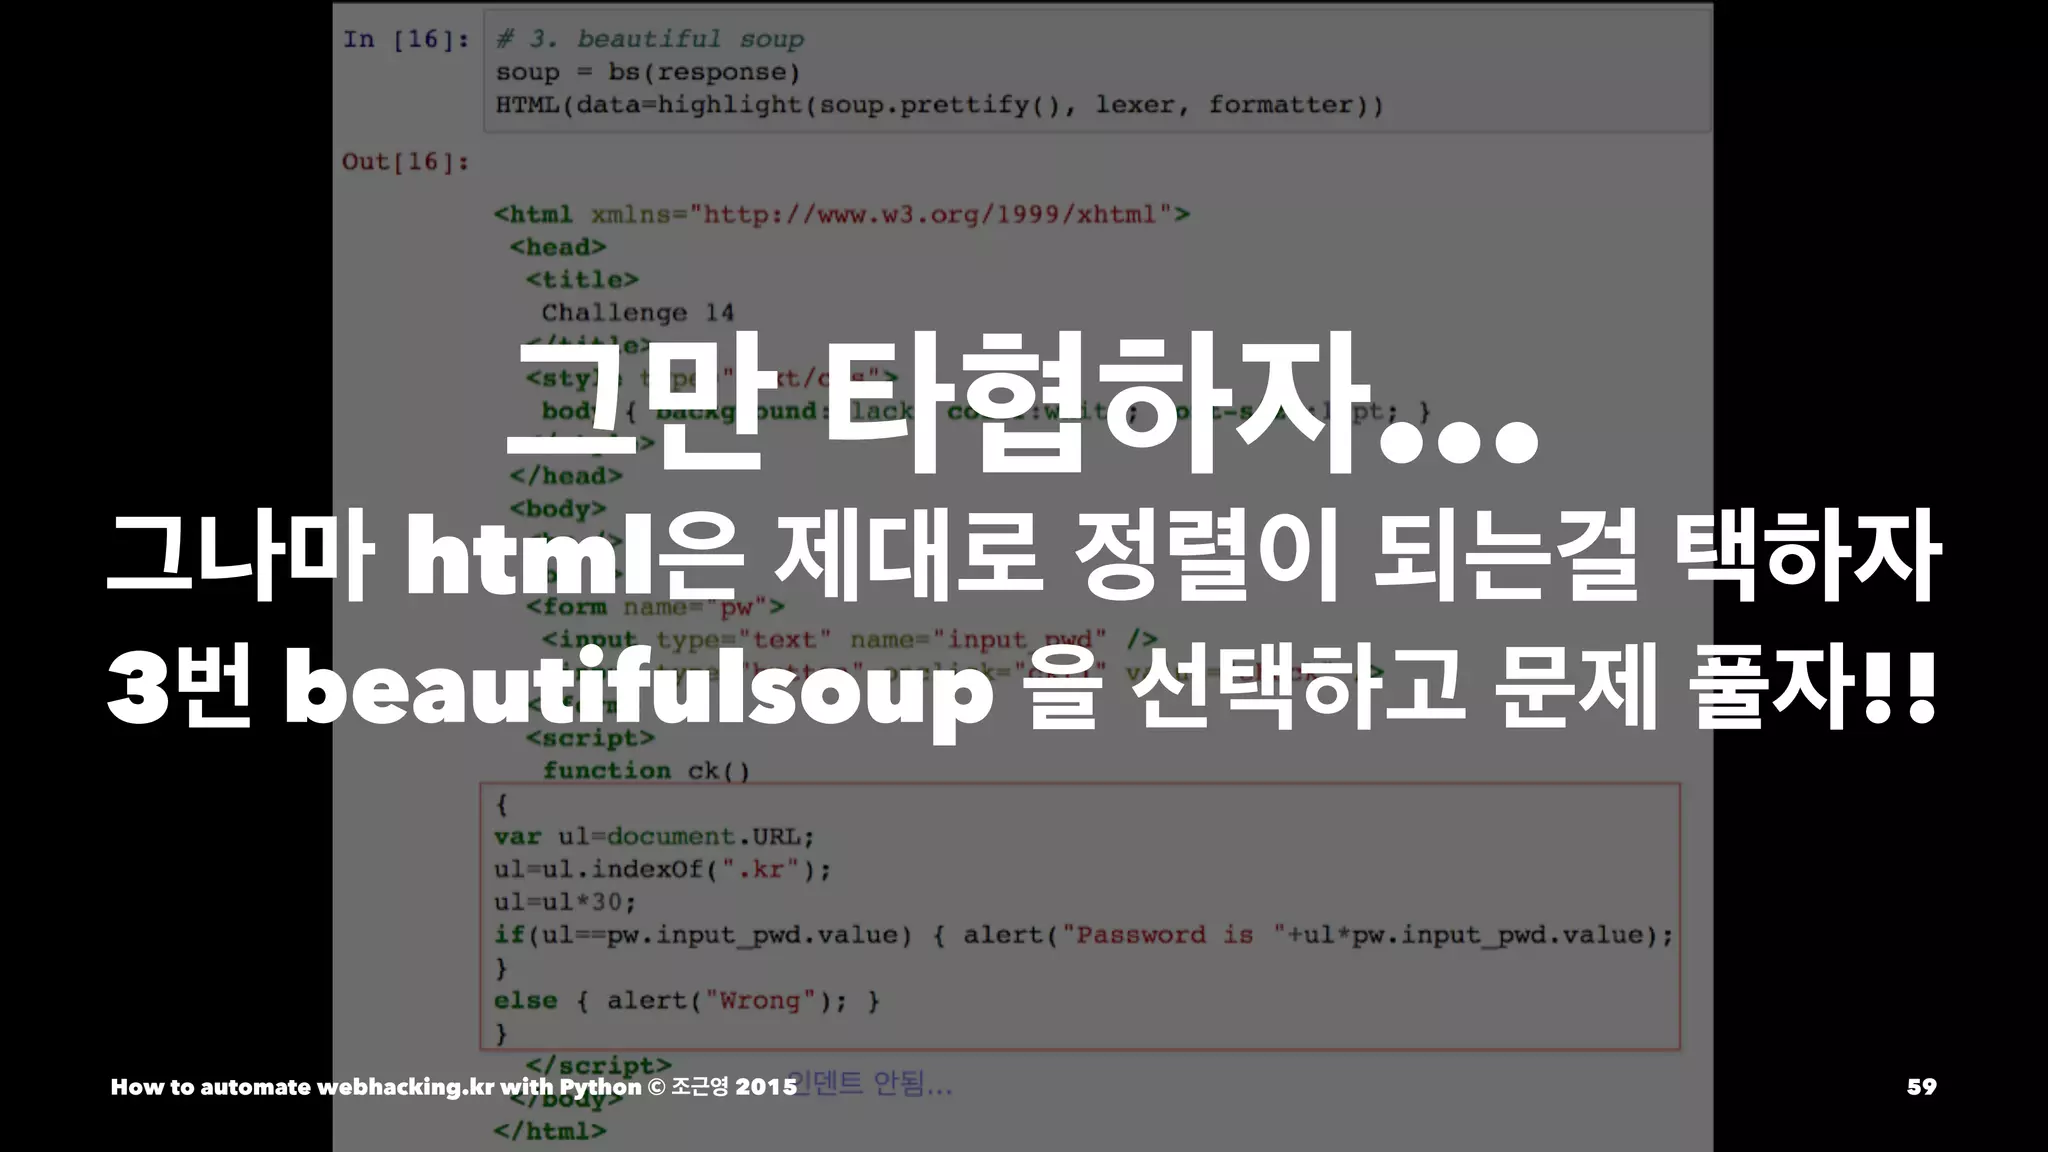Click the 'ul=ul.indexOf(".kr");' line

[663, 870]
